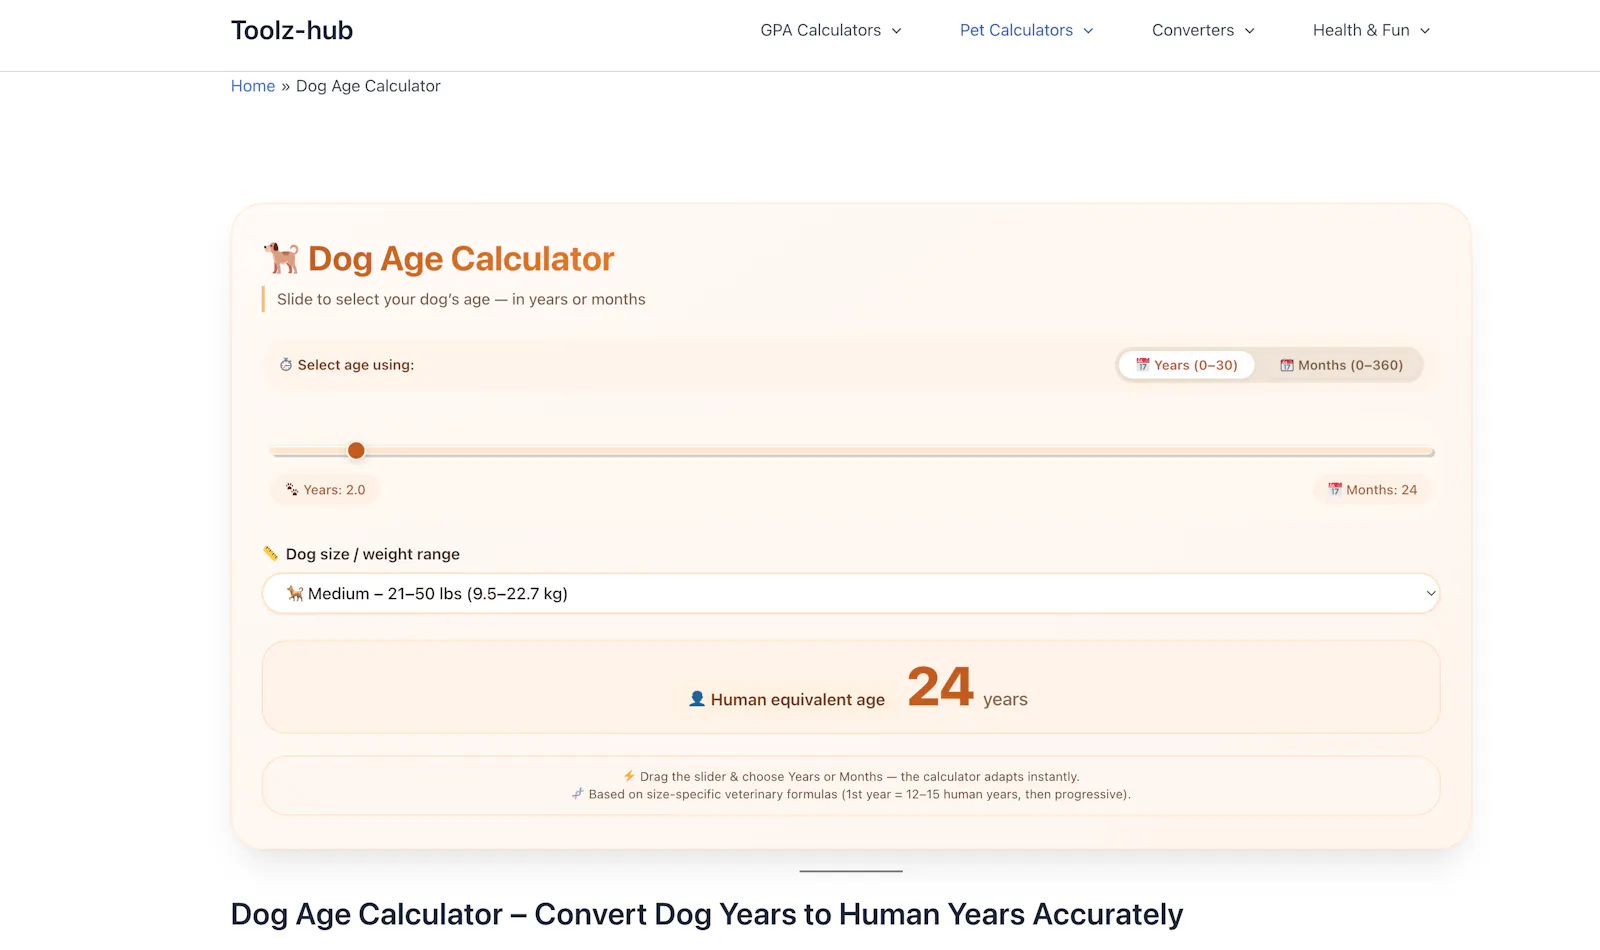This screenshot has height=950, width=1600.
Task: Click the Toolz-hub site logo
Action: pos(292,30)
